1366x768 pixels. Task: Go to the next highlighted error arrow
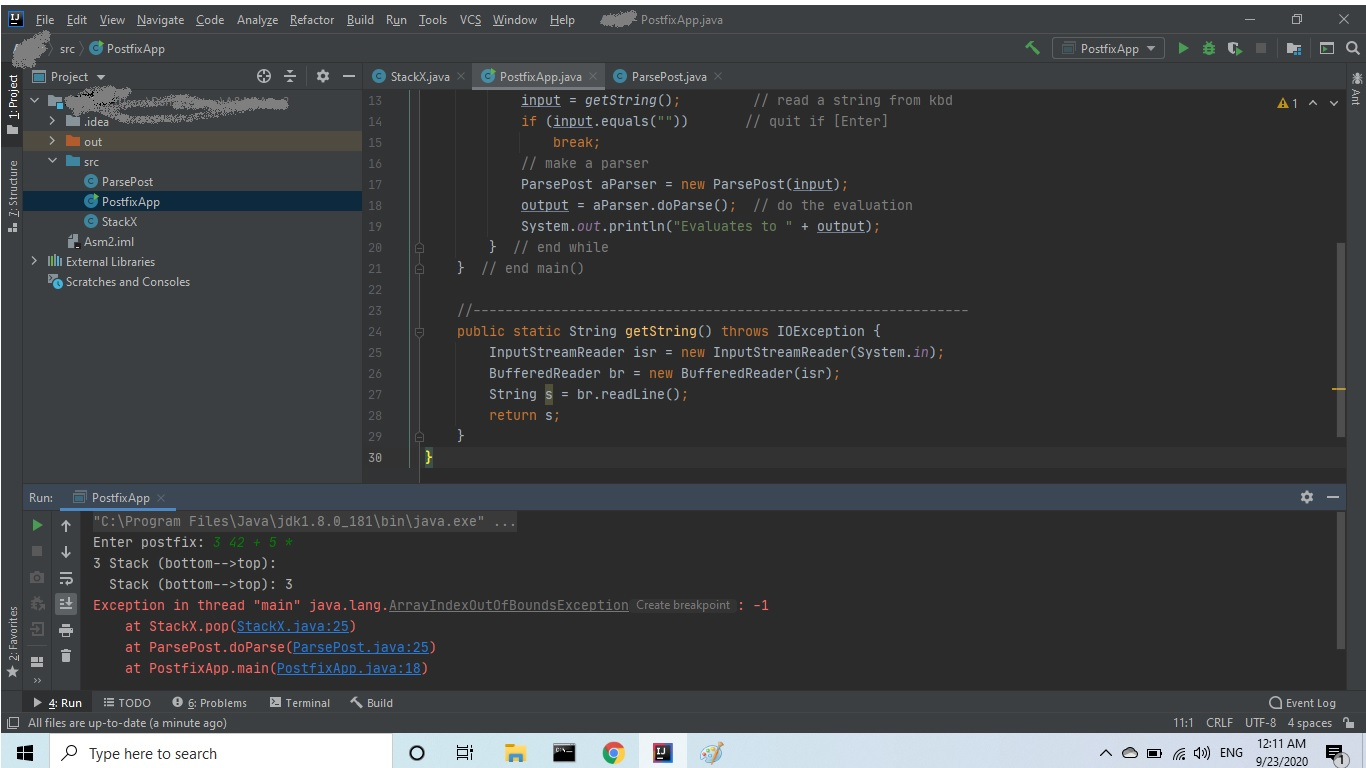point(1334,103)
